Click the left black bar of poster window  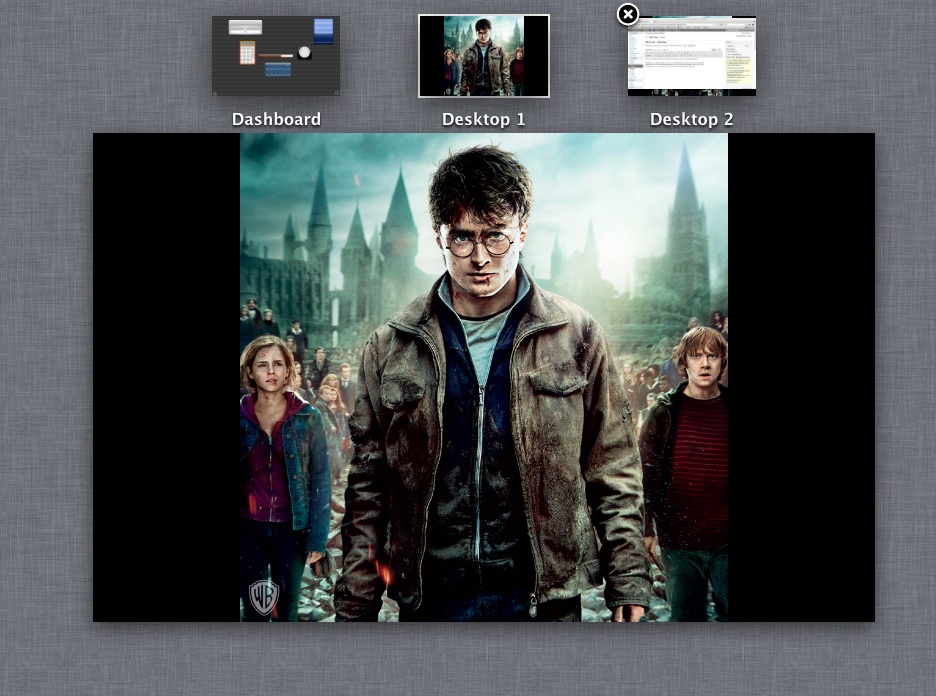coord(166,377)
